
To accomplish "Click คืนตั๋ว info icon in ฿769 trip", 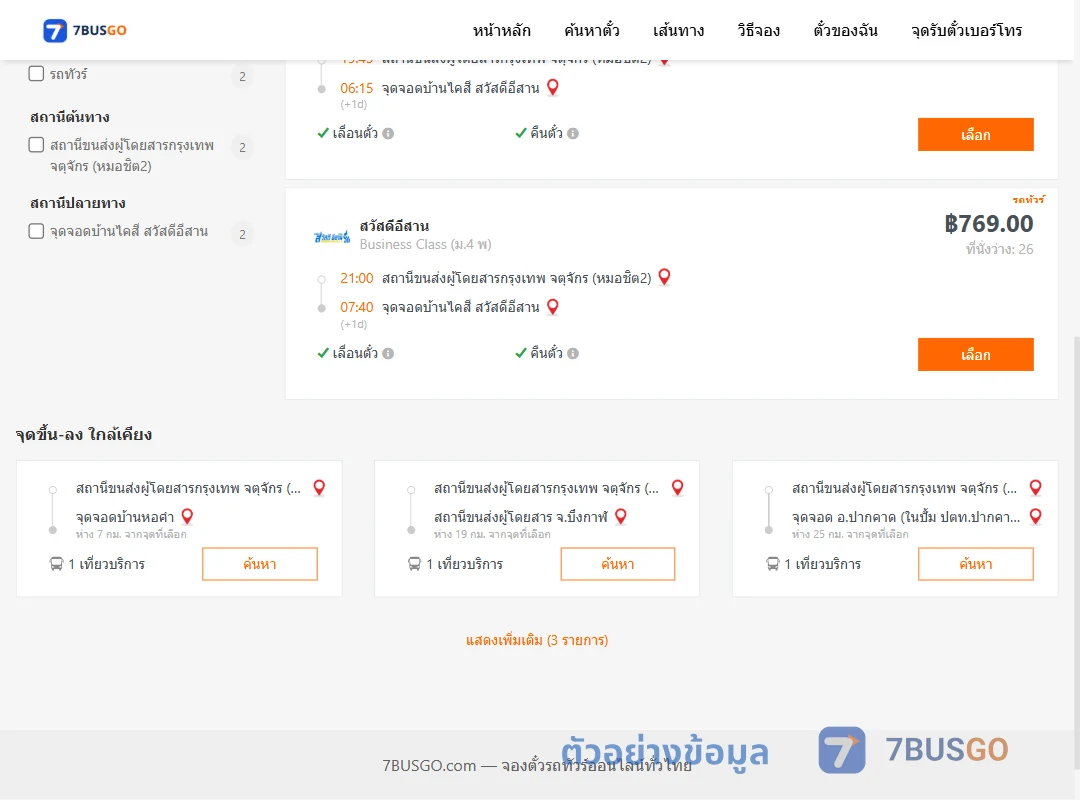I will click(x=573, y=353).
